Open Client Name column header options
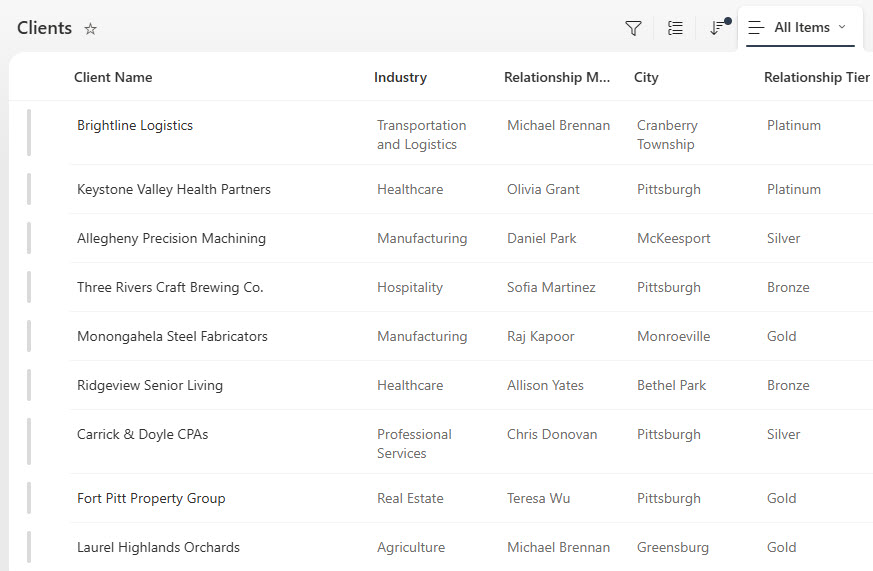Screen dimensions: 873x571 coord(113,77)
